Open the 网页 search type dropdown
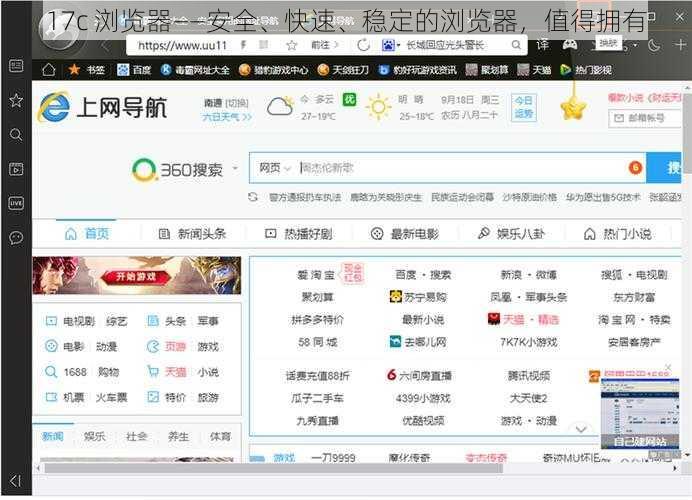 pyautogui.click(x=275, y=168)
